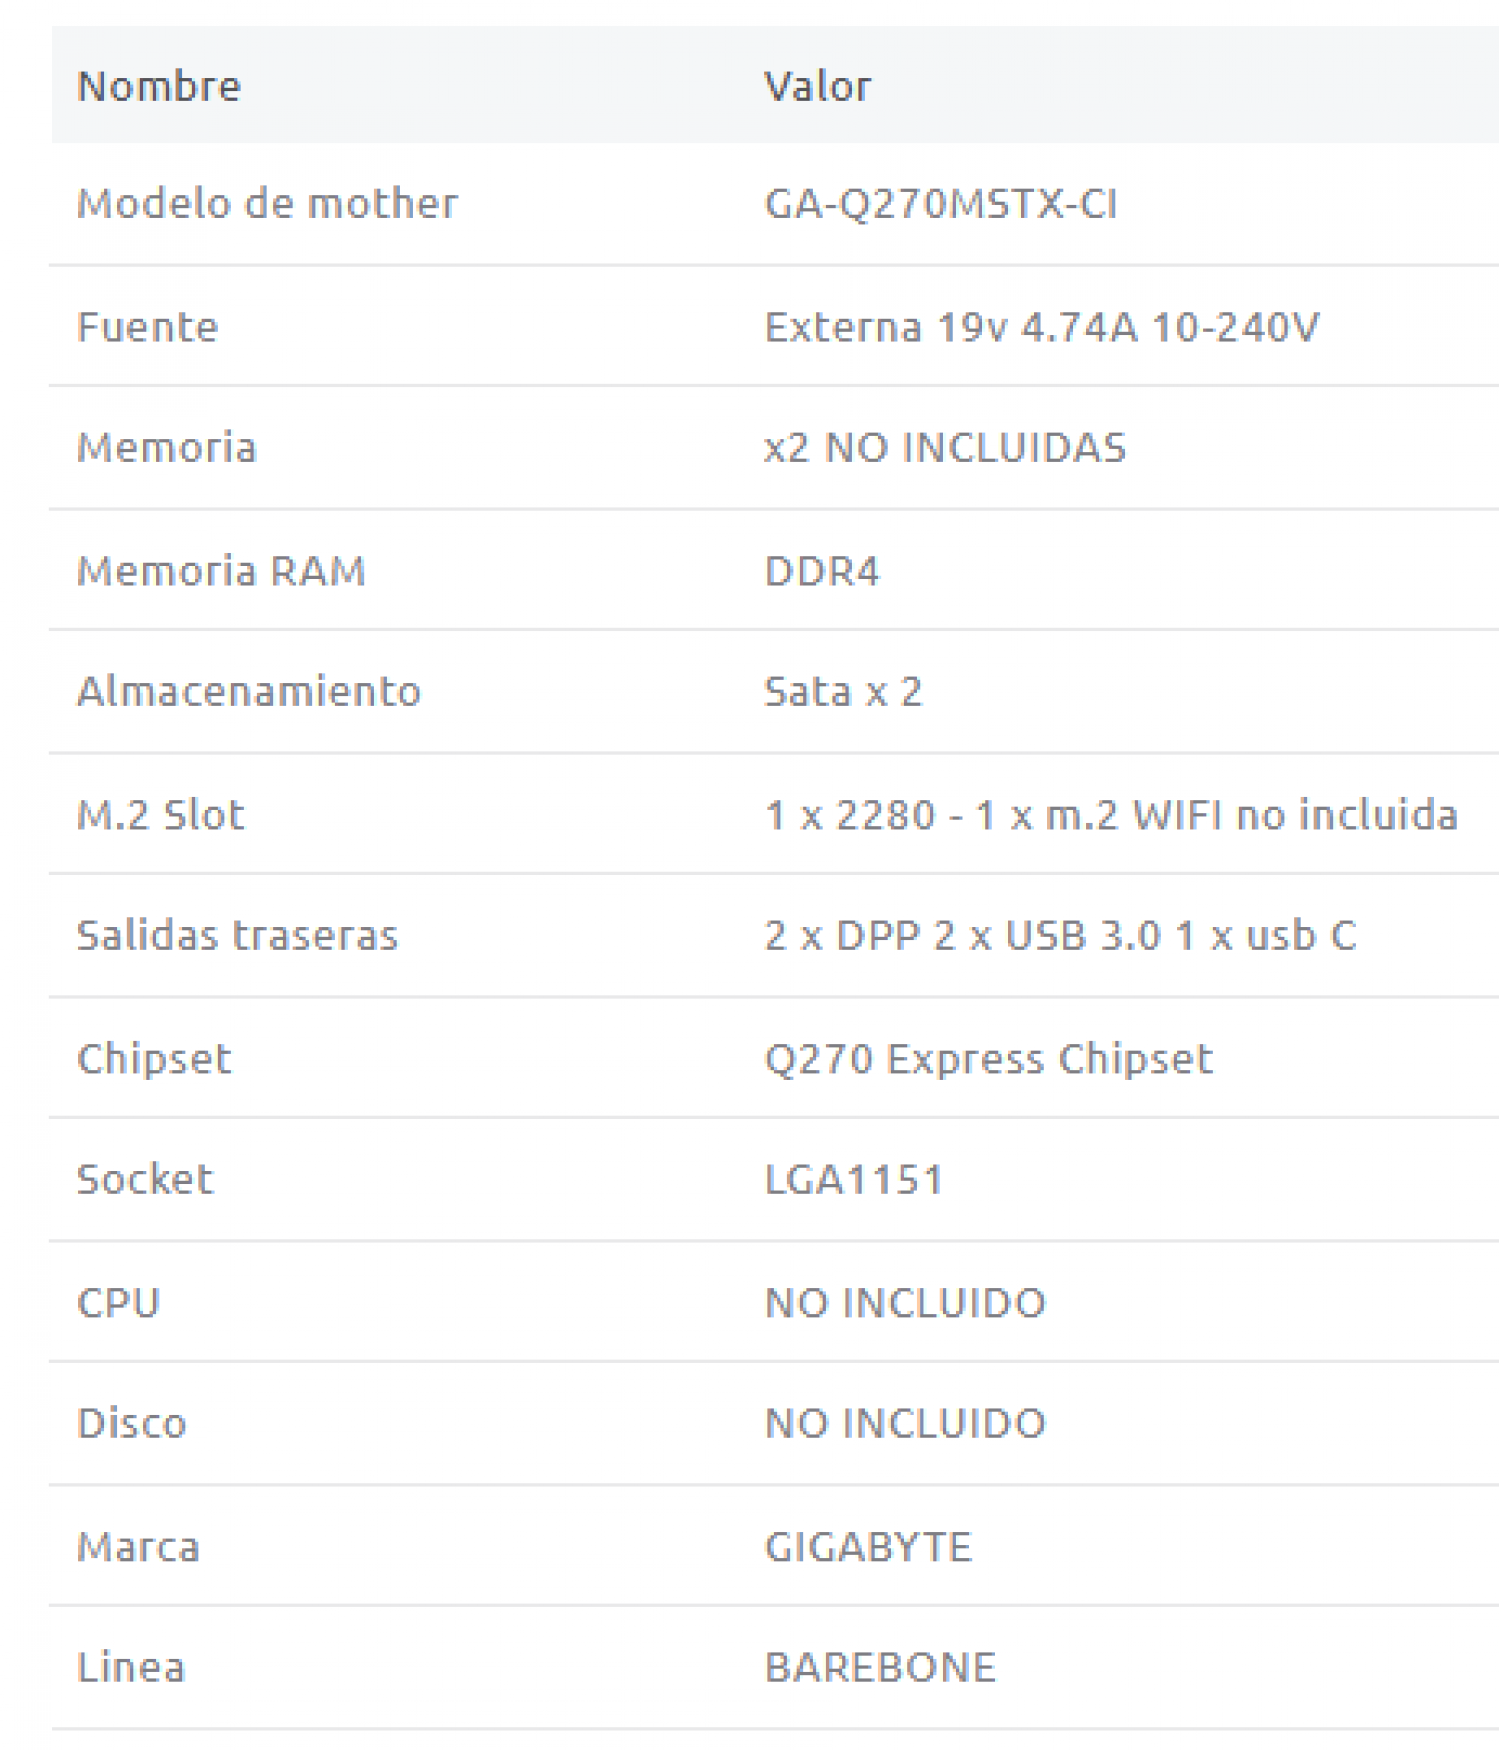The width and height of the screenshot is (1500, 1750).
Task: Click the BAREBONE linea value
Action: 880,1667
